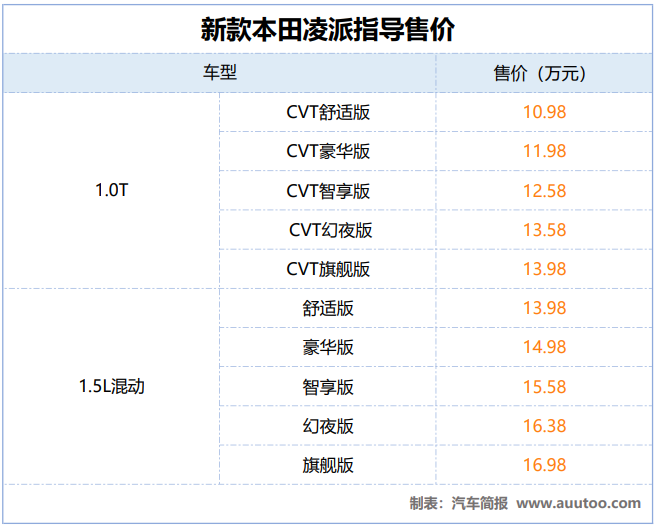Click the price 11.98

[544, 151]
